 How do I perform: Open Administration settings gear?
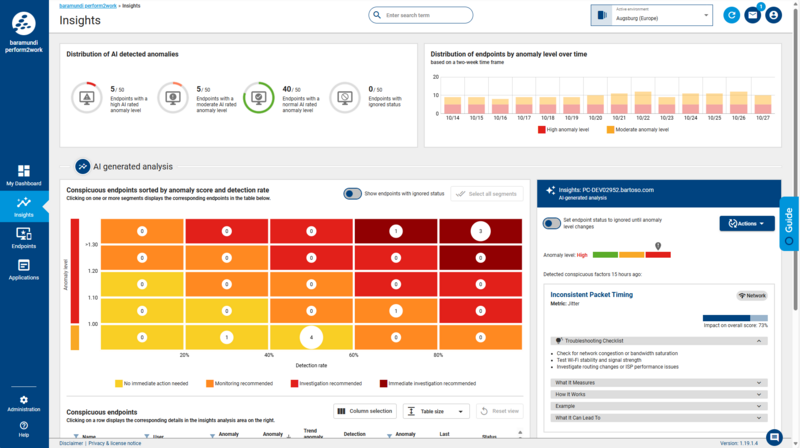(x=24, y=403)
